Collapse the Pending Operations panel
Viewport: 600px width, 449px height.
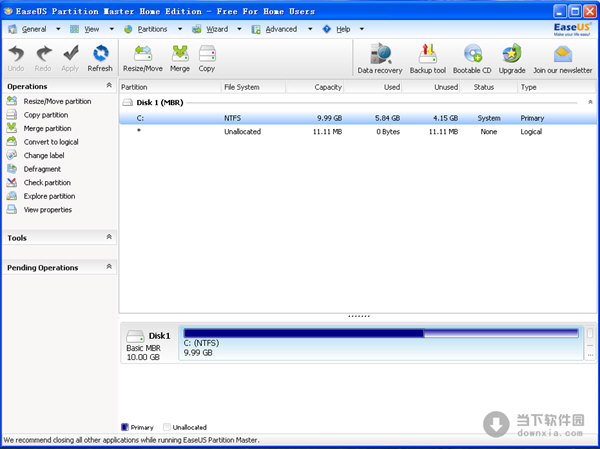[109, 266]
